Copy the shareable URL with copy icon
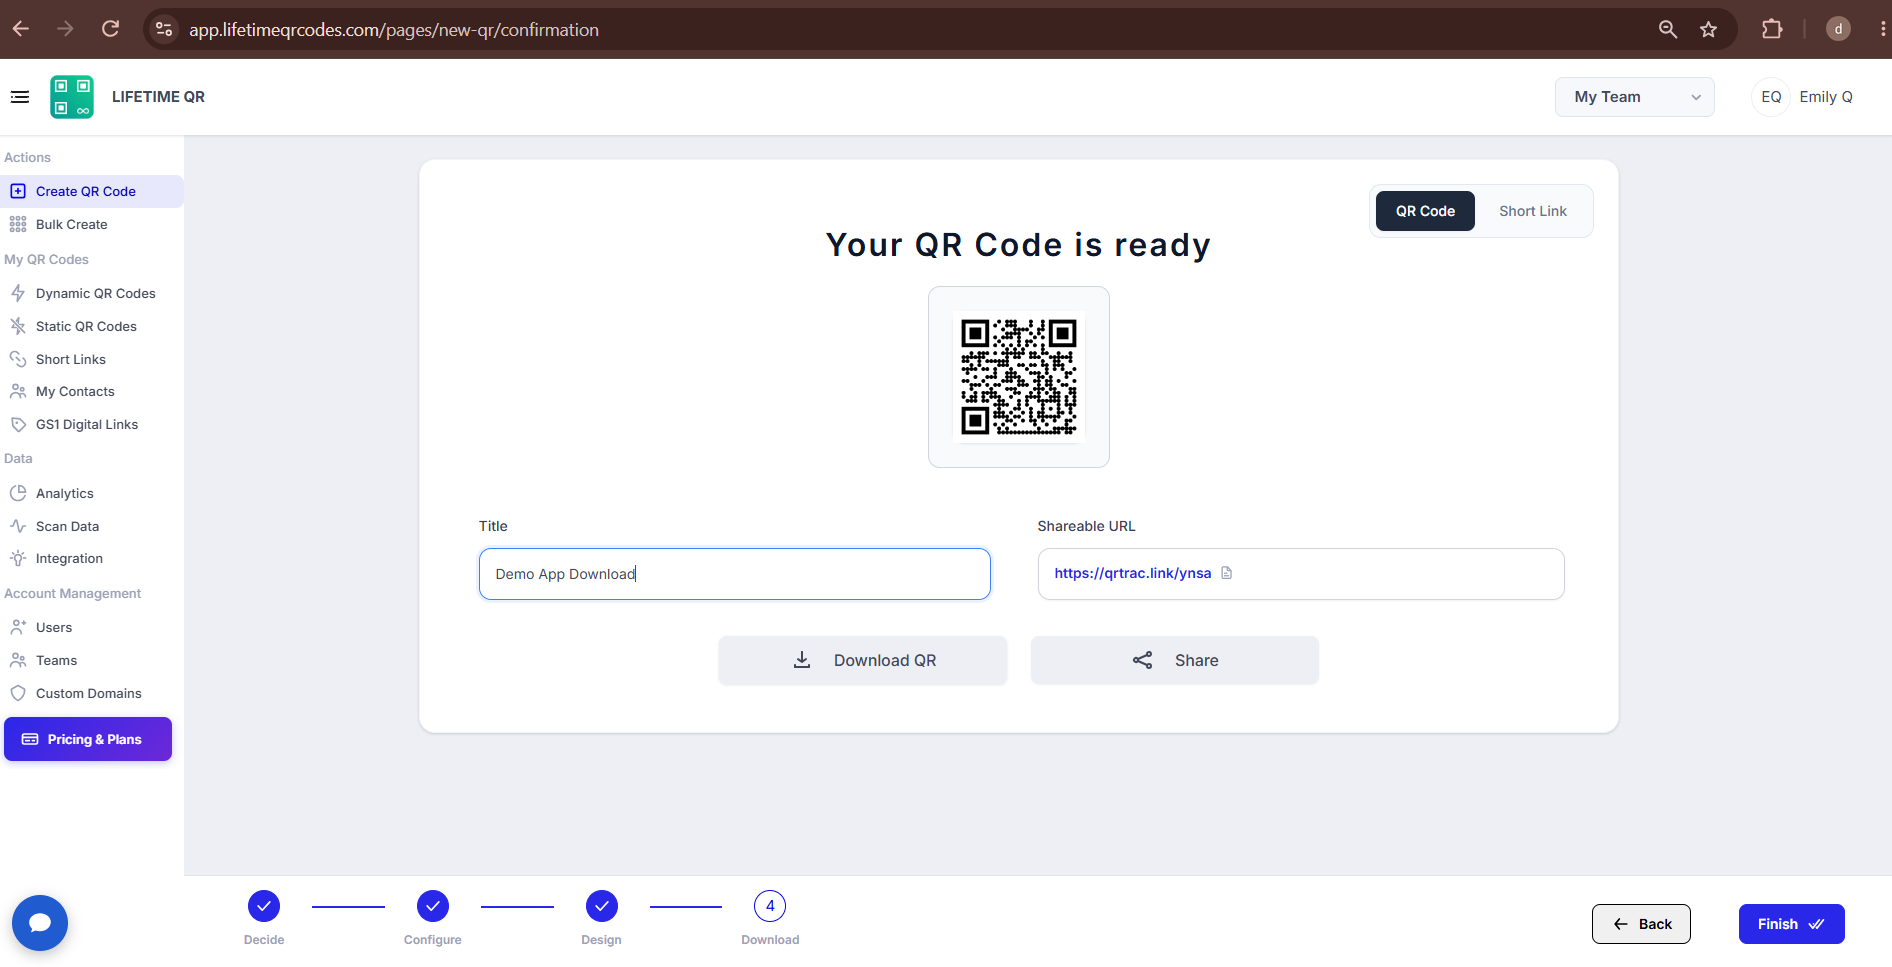The width and height of the screenshot is (1892, 967). tap(1227, 573)
